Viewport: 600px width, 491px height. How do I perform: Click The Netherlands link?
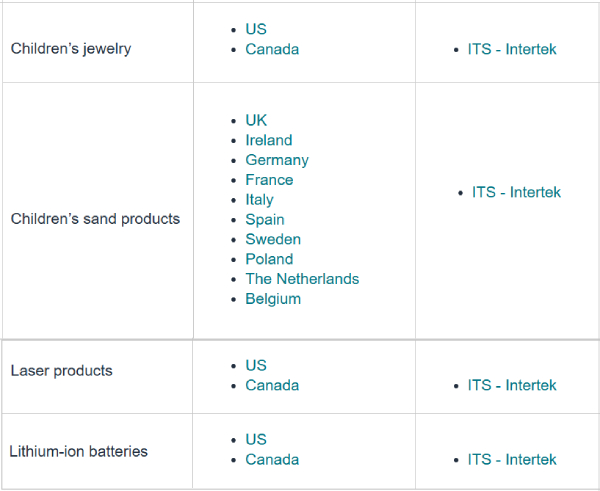tap(302, 279)
